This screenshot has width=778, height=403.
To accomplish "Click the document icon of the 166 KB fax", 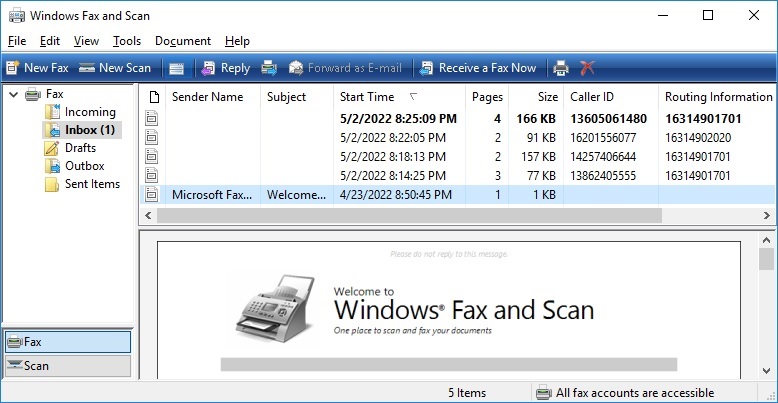I will point(151,118).
